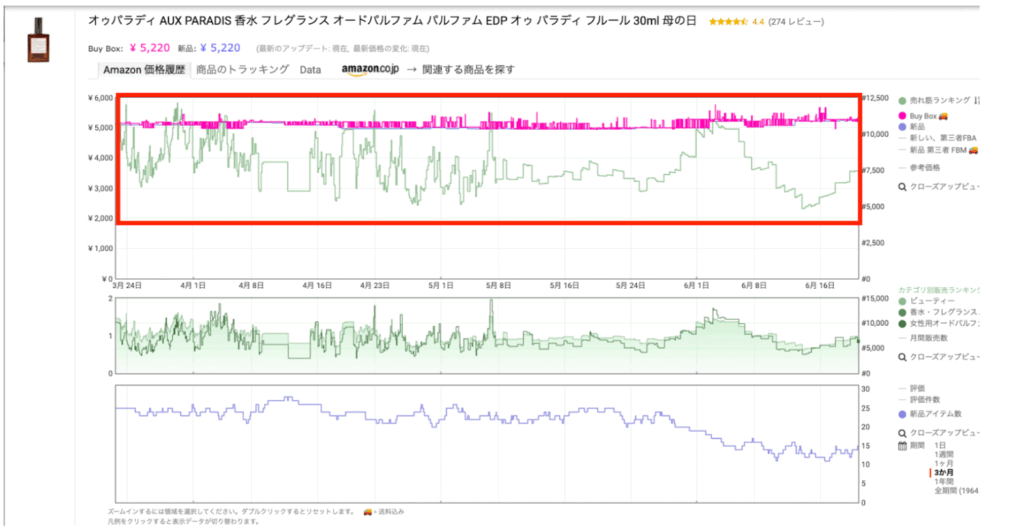Open the 商品のトラッキング tab

(x=243, y=70)
